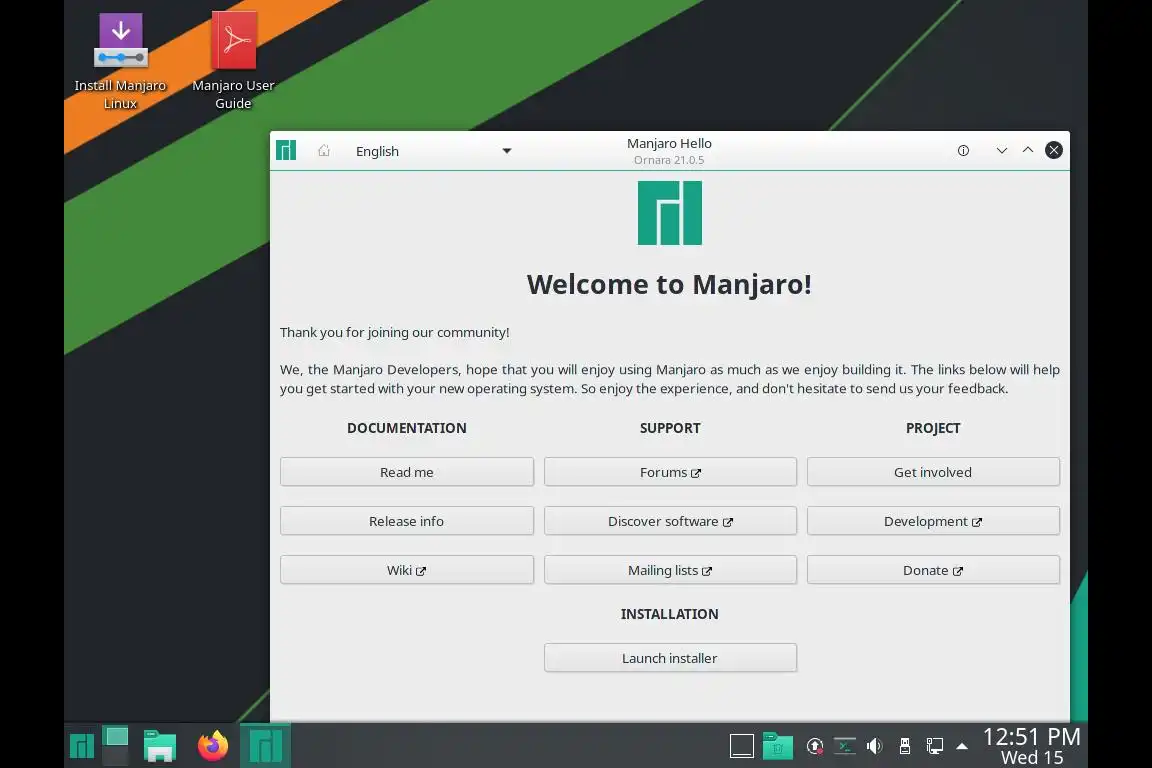The height and width of the screenshot is (768, 1152).
Task: Click the Get involved button
Action: click(933, 472)
